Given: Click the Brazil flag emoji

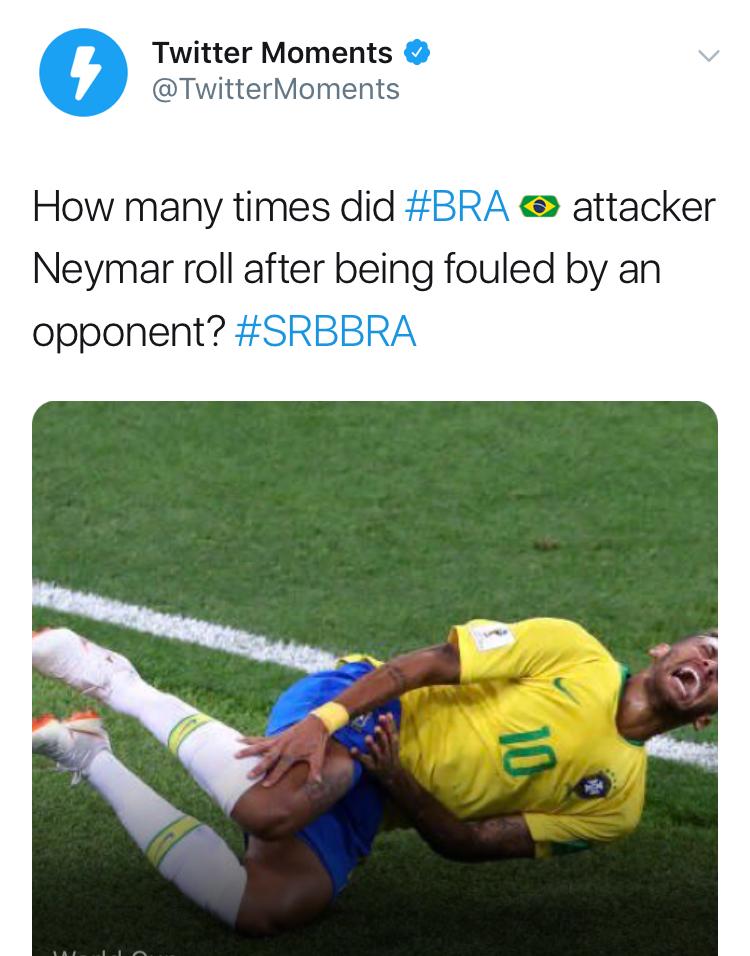Looking at the screenshot, I should (x=540, y=206).
